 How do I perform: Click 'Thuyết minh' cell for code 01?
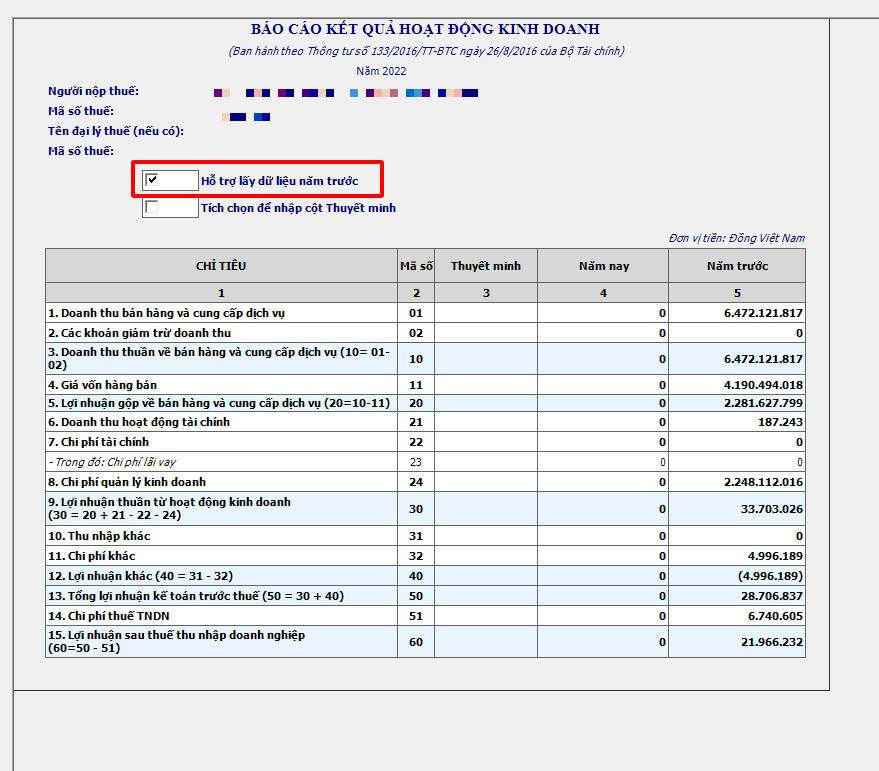coord(485,313)
